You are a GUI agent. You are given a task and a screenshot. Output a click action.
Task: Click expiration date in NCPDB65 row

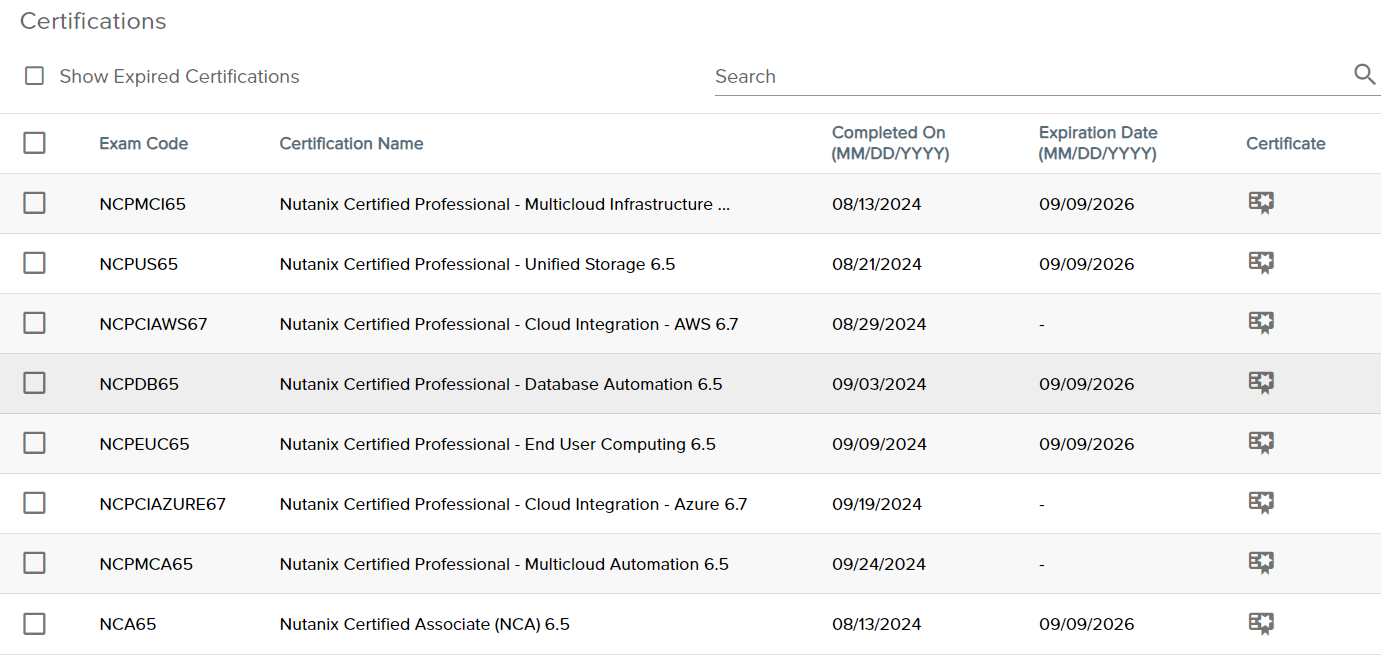click(1087, 384)
